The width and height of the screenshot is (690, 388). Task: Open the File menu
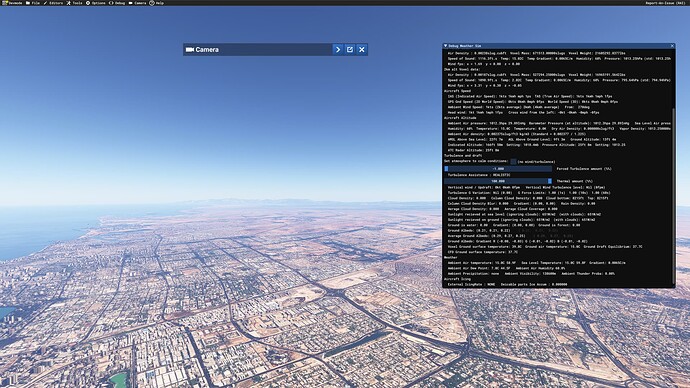coord(33,3)
